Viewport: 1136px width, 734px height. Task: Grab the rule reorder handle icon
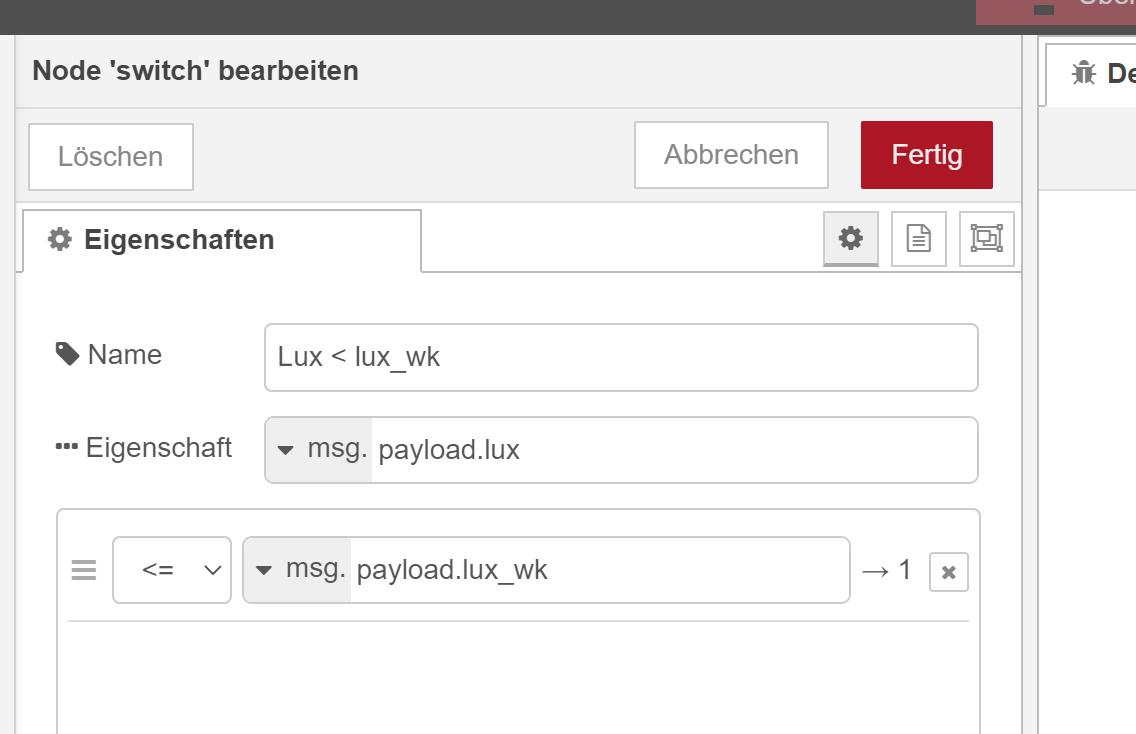pyautogui.click(x=84, y=570)
